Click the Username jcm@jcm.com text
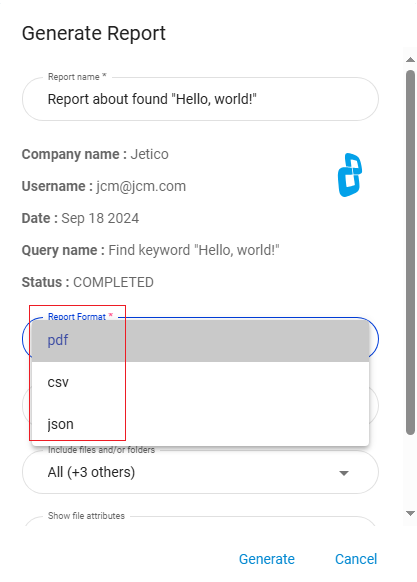The width and height of the screenshot is (417, 582). (104, 186)
